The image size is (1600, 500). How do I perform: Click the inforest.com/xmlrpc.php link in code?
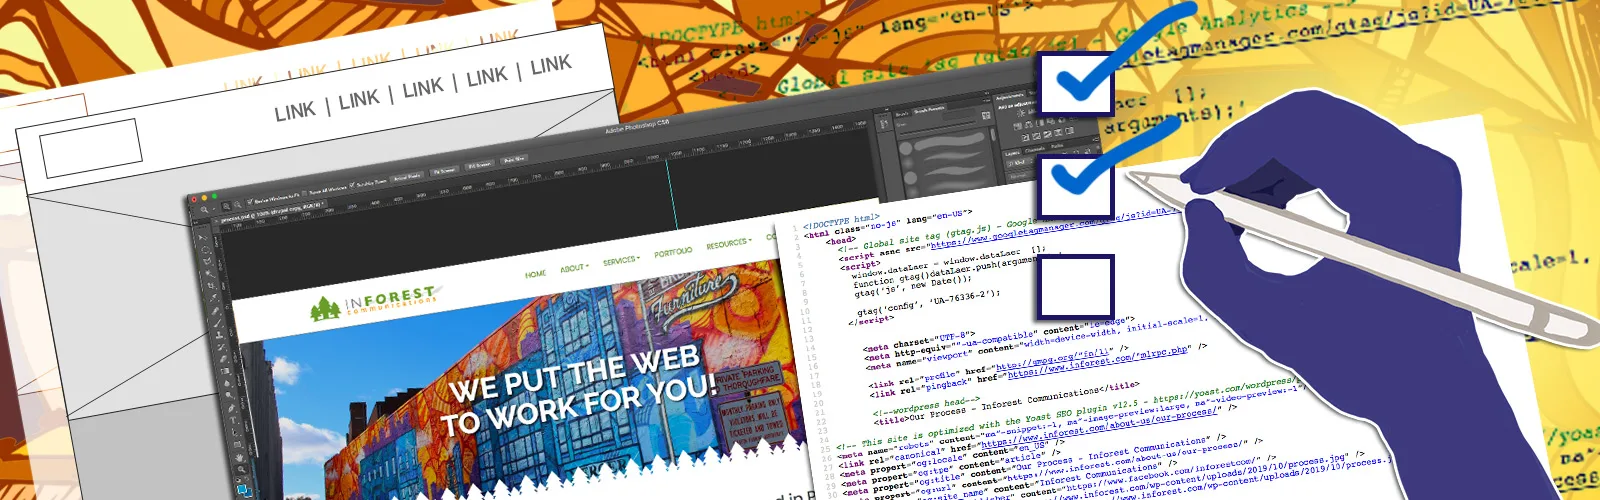tap(1098, 364)
